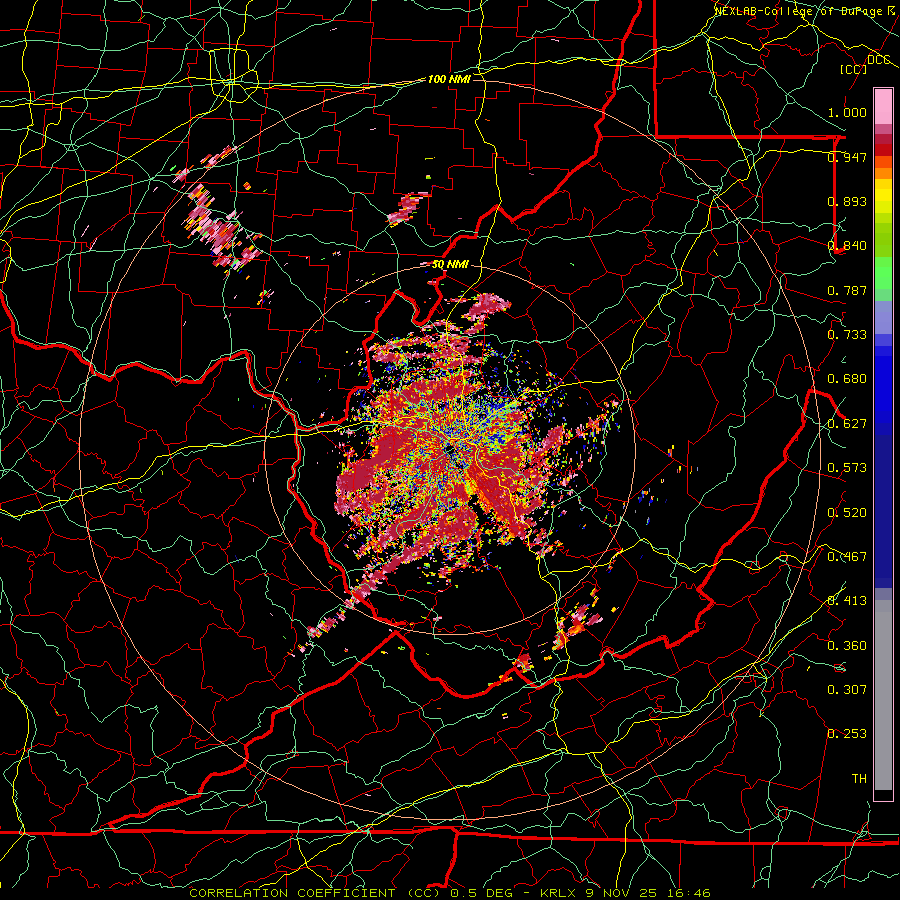Click the 0.253 scale label
Screen dimensions: 900x900
[x=847, y=734]
